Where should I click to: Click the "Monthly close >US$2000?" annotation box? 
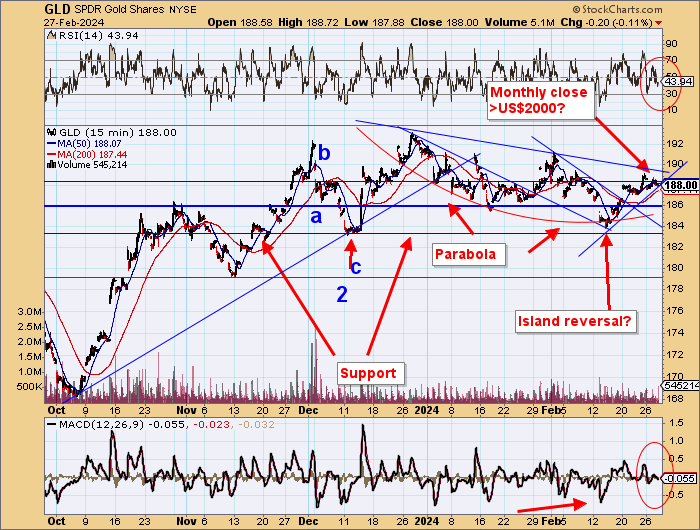point(540,100)
